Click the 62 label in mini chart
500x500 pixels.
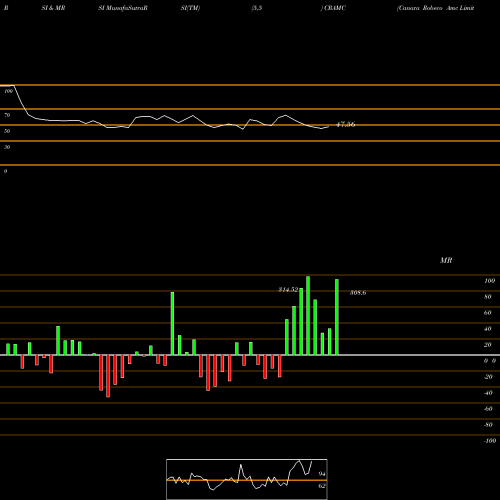click(x=322, y=486)
